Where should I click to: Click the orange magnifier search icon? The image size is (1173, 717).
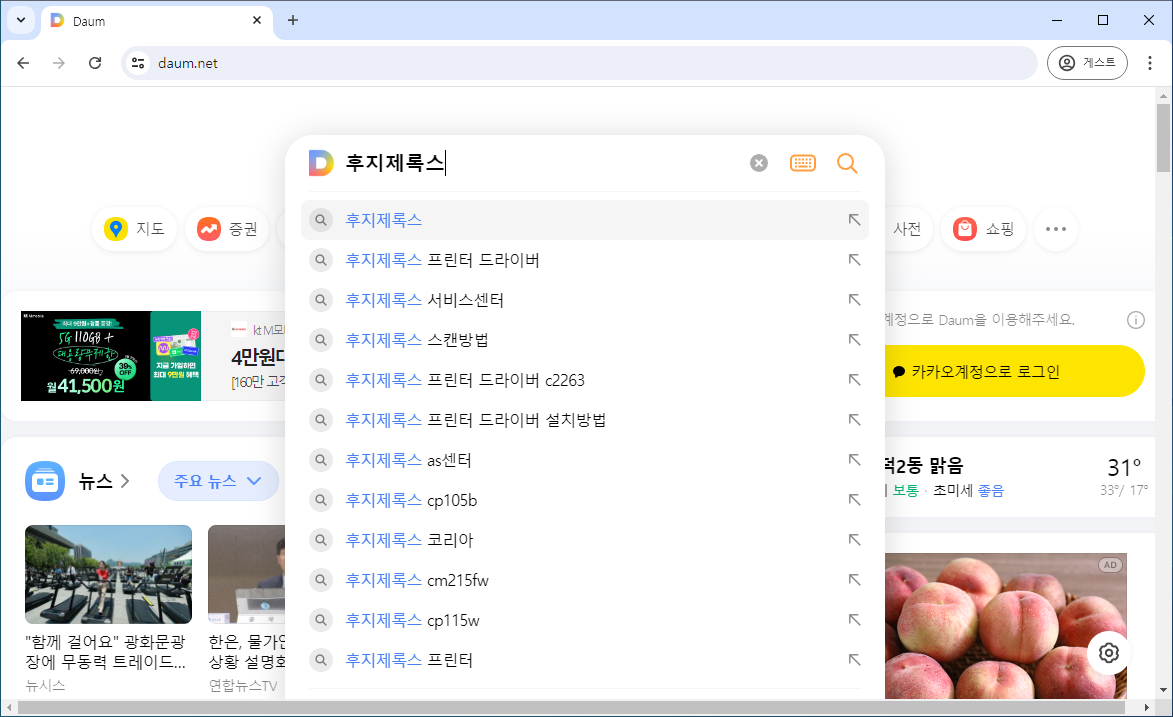[847, 163]
